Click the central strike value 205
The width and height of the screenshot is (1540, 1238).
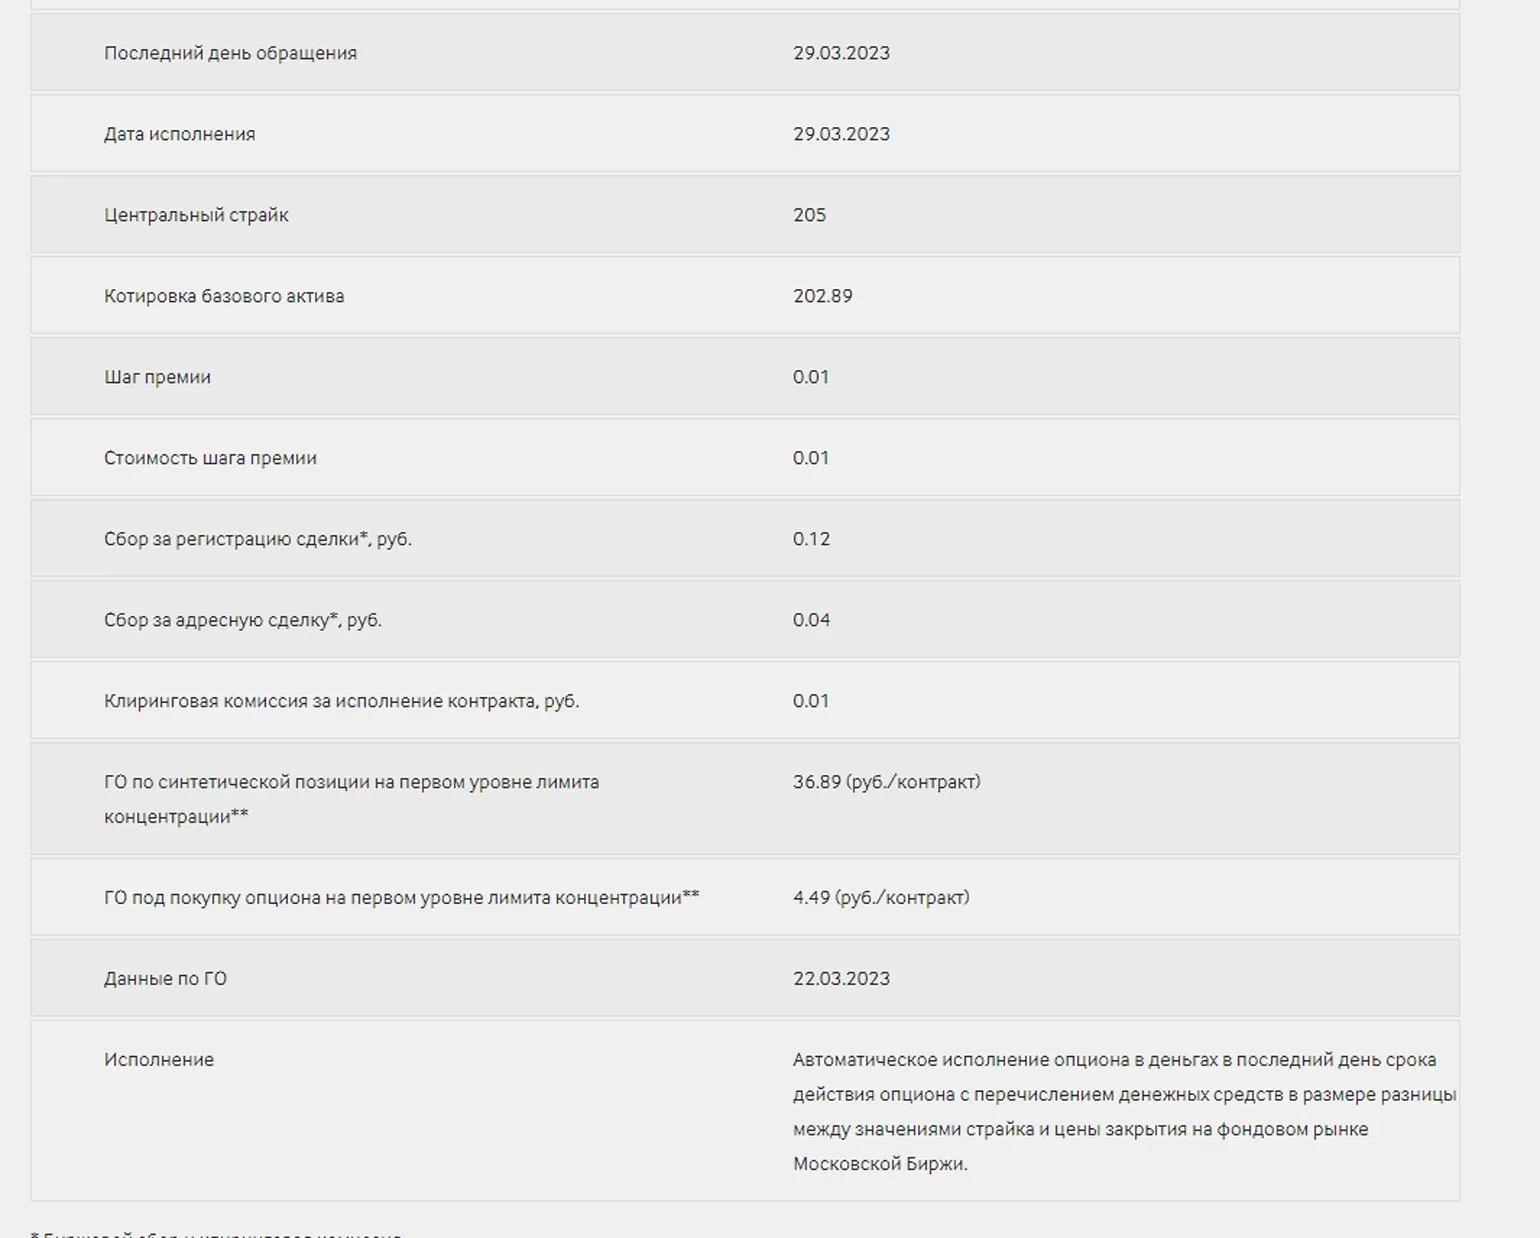pyautogui.click(x=809, y=215)
